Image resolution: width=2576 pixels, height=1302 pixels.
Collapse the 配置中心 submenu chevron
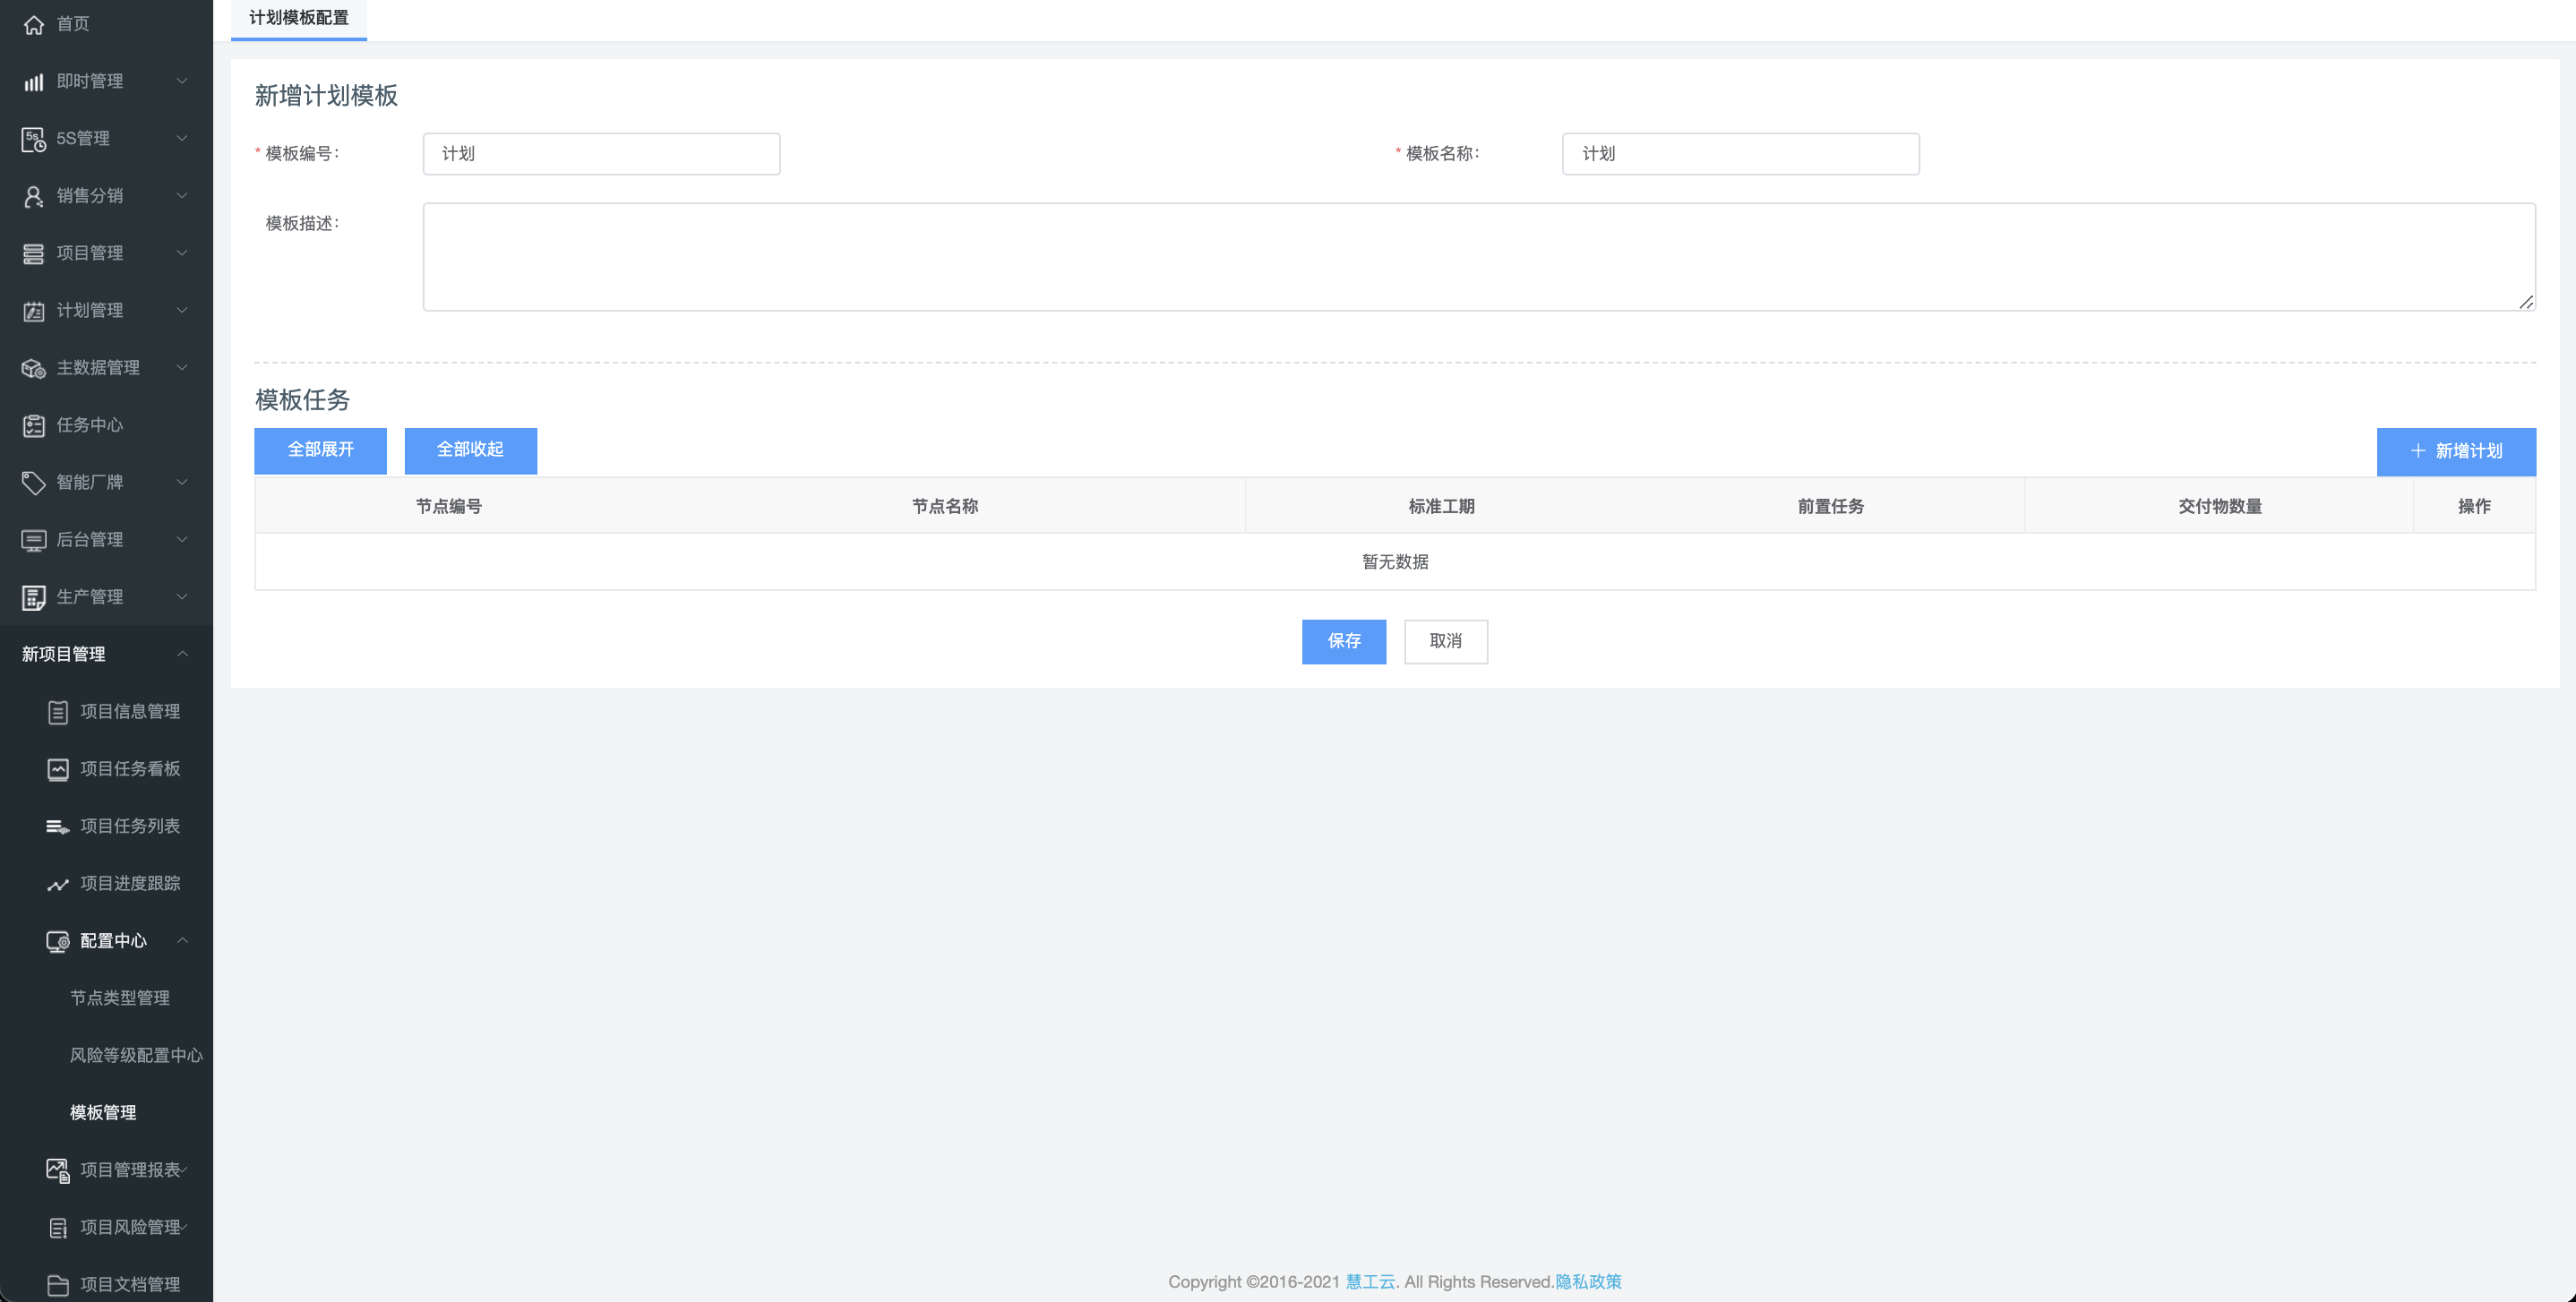182,940
